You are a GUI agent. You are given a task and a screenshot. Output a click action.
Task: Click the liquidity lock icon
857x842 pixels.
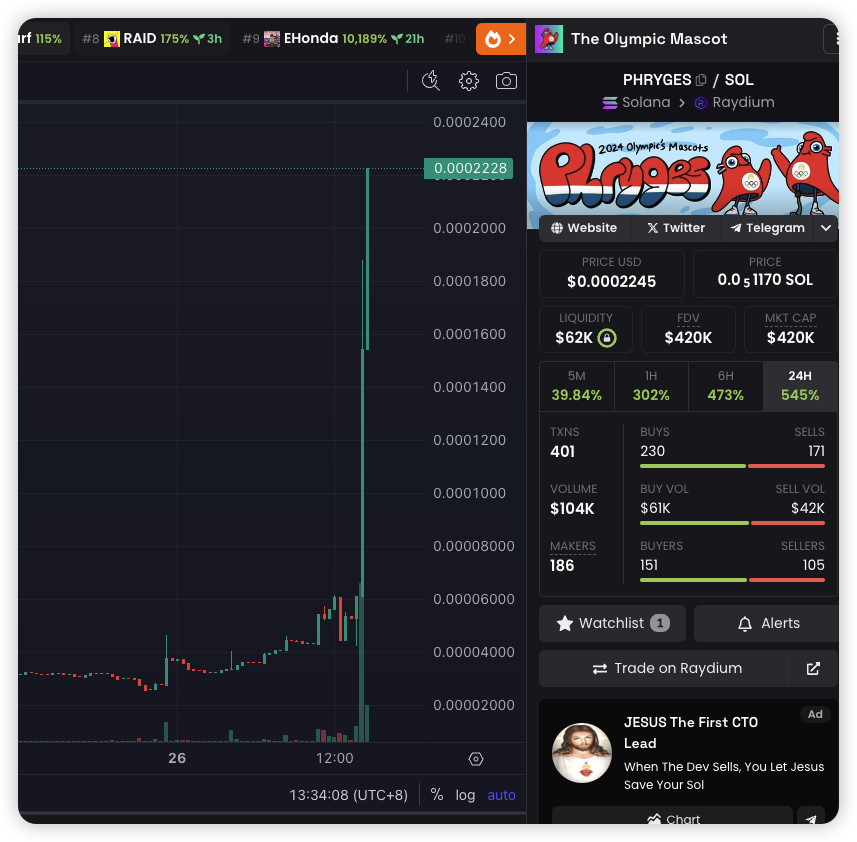point(607,338)
